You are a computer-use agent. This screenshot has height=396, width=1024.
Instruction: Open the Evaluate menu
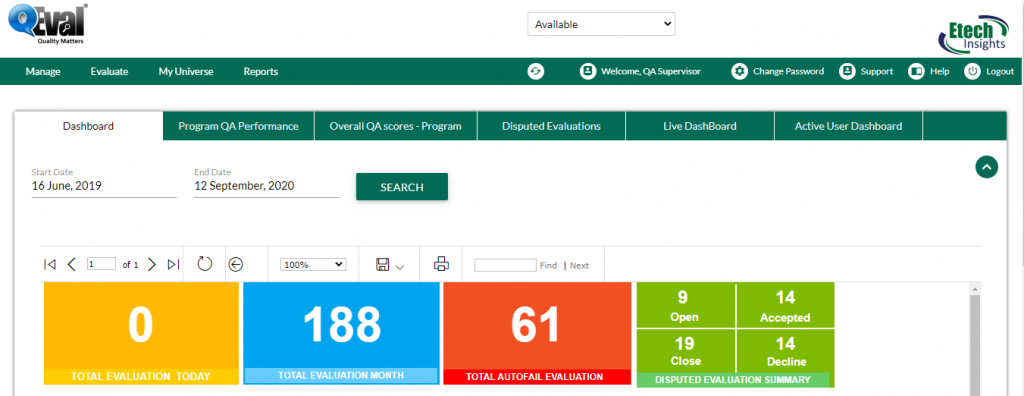pos(109,72)
